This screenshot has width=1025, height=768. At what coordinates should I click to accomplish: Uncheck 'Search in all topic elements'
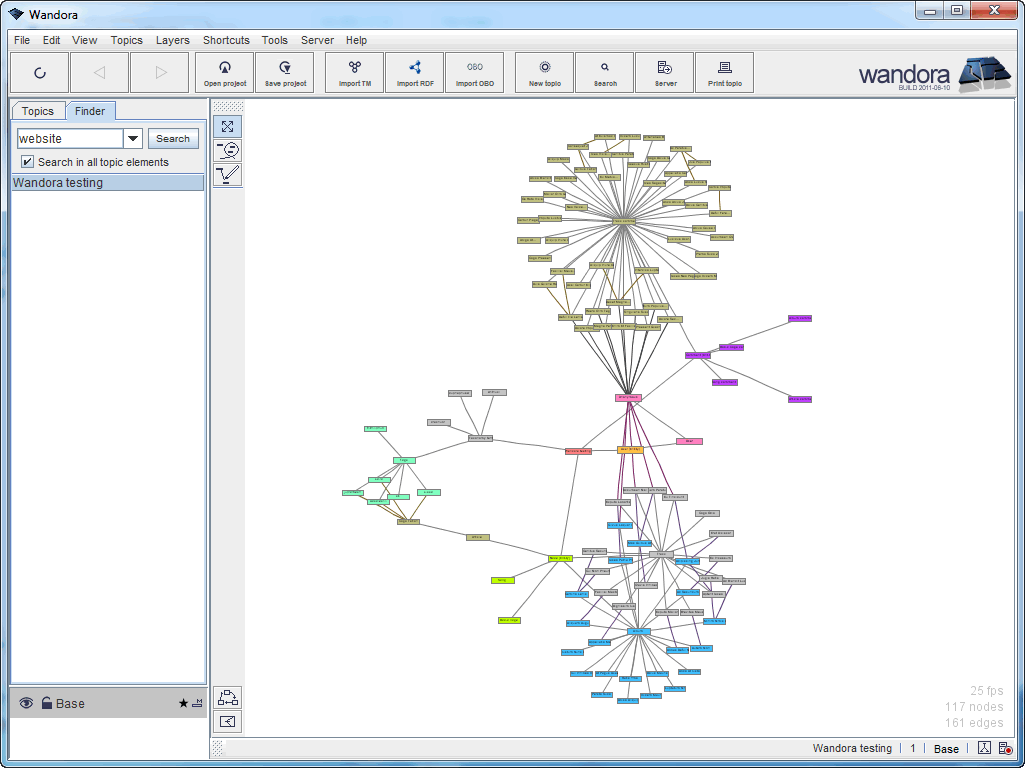pyautogui.click(x=26, y=161)
